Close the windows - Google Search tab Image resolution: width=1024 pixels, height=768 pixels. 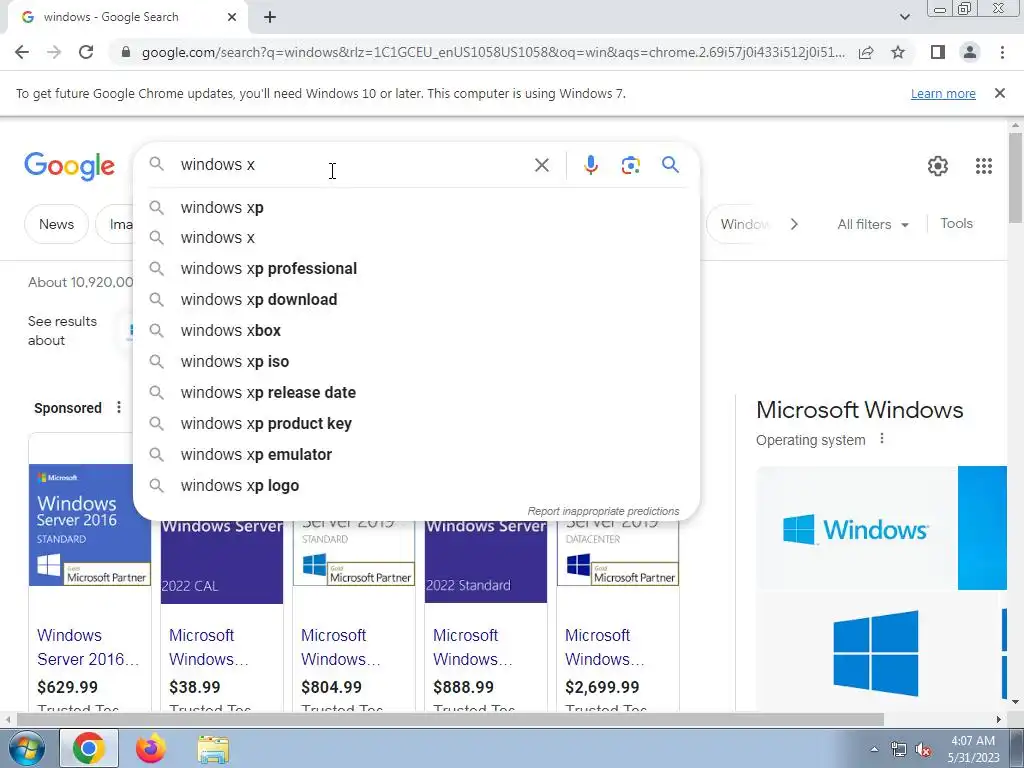tap(232, 18)
